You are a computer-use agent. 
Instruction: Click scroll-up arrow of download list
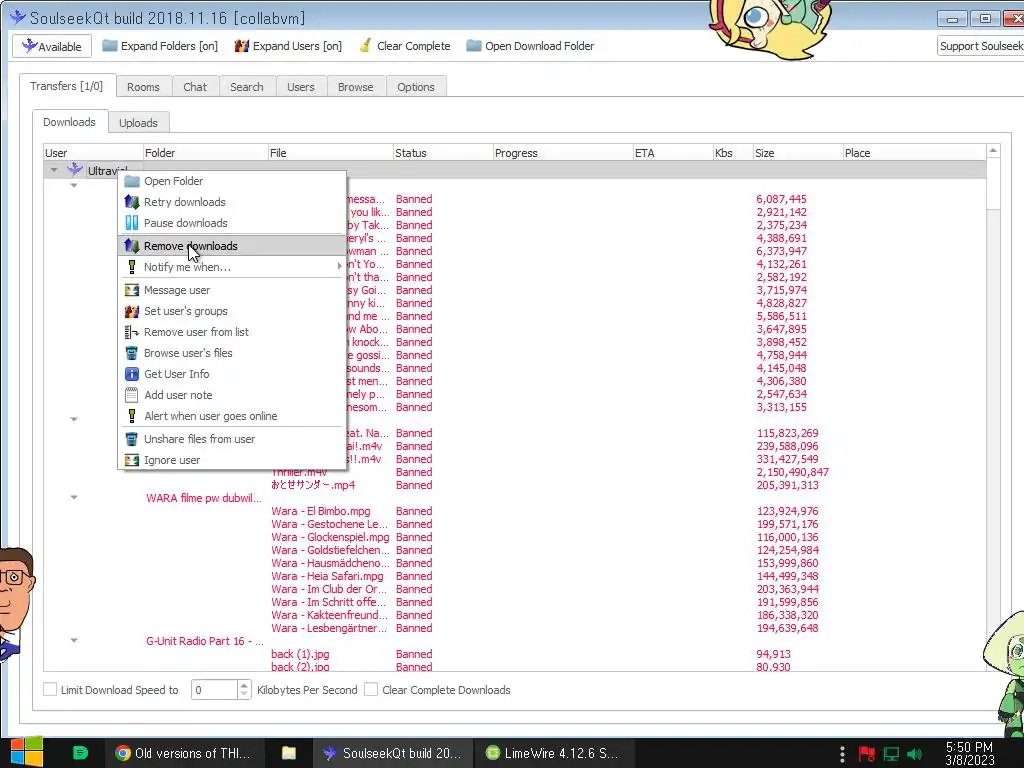click(993, 151)
